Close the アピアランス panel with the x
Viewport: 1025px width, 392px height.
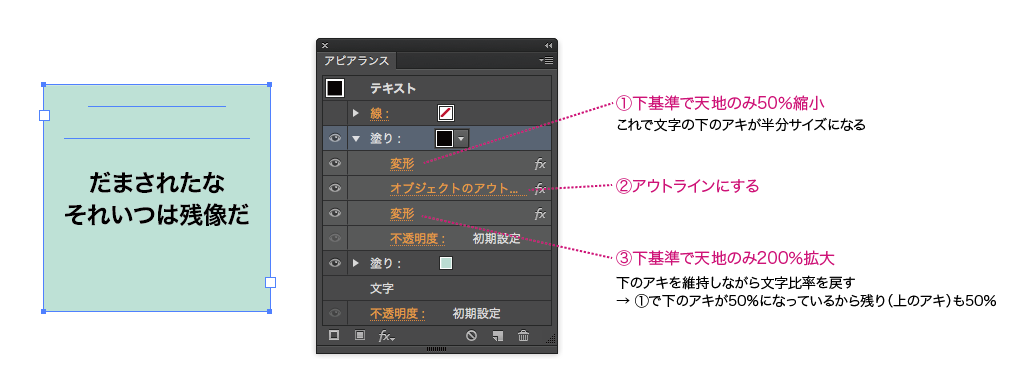pyautogui.click(x=325, y=45)
